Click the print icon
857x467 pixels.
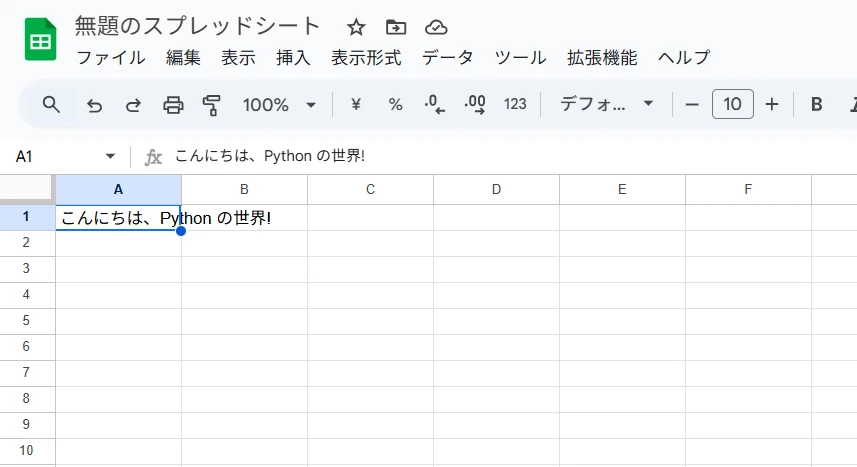tap(173, 104)
